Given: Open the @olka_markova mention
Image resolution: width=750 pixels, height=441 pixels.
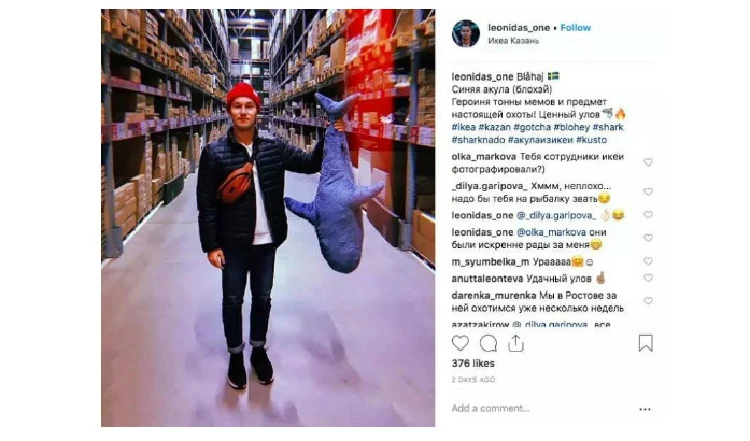Looking at the screenshot, I should (x=551, y=232).
